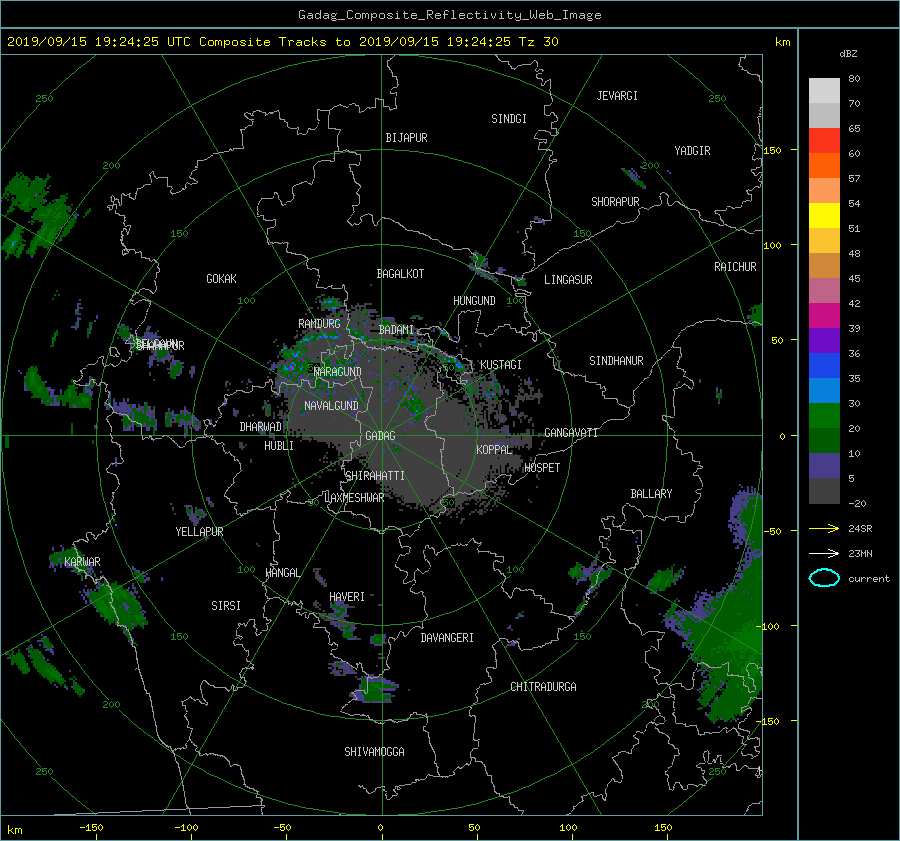Click the JEVARGI city label
The width and height of the screenshot is (900, 841).
tap(617, 96)
